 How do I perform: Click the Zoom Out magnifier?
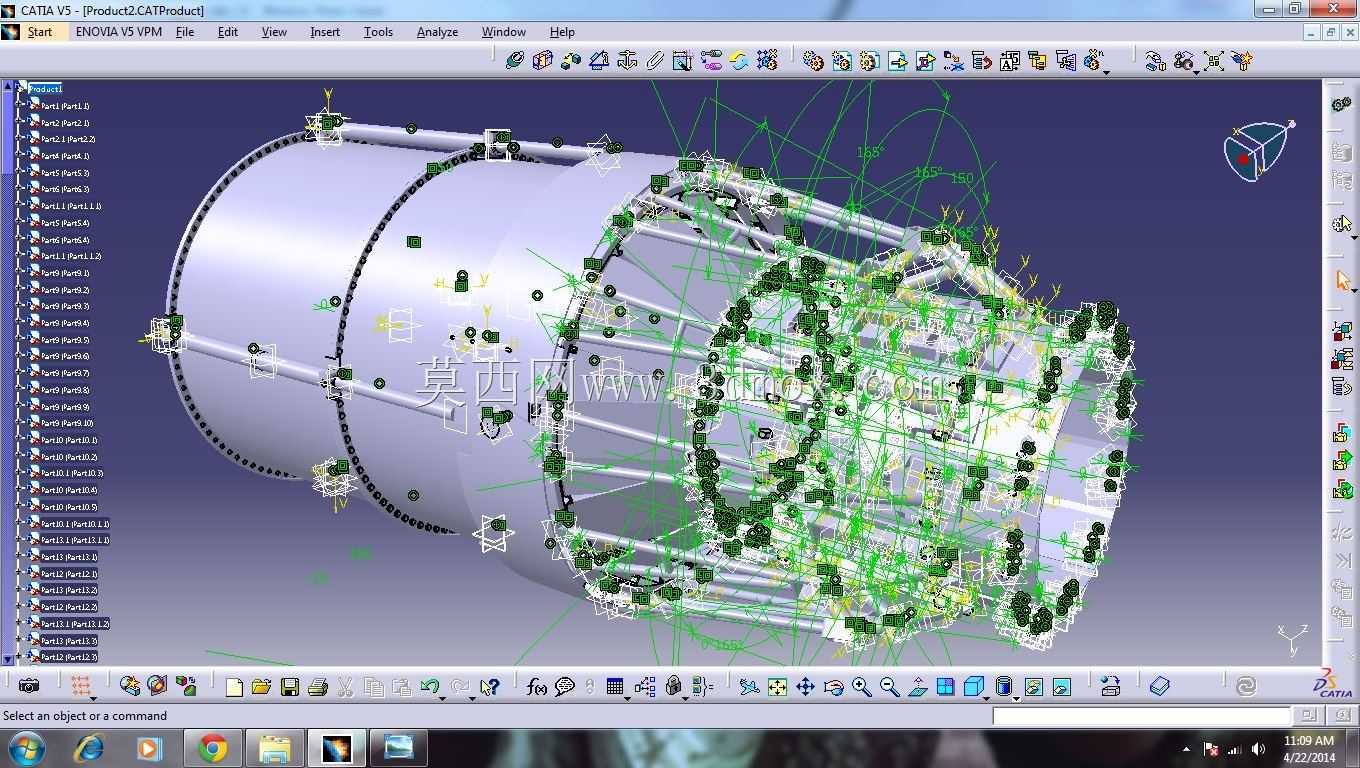pos(889,687)
